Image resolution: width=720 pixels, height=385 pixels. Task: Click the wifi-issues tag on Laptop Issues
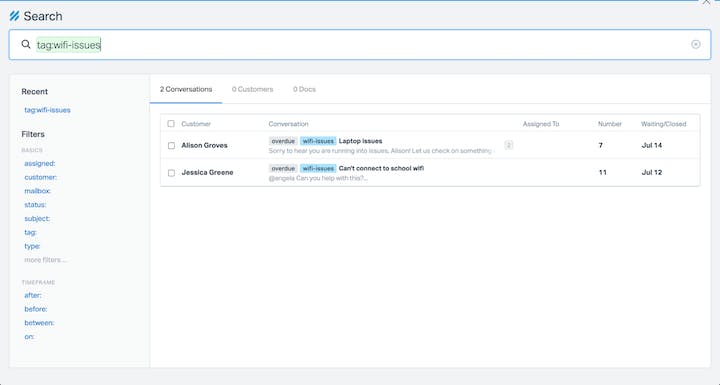[318, 141]
